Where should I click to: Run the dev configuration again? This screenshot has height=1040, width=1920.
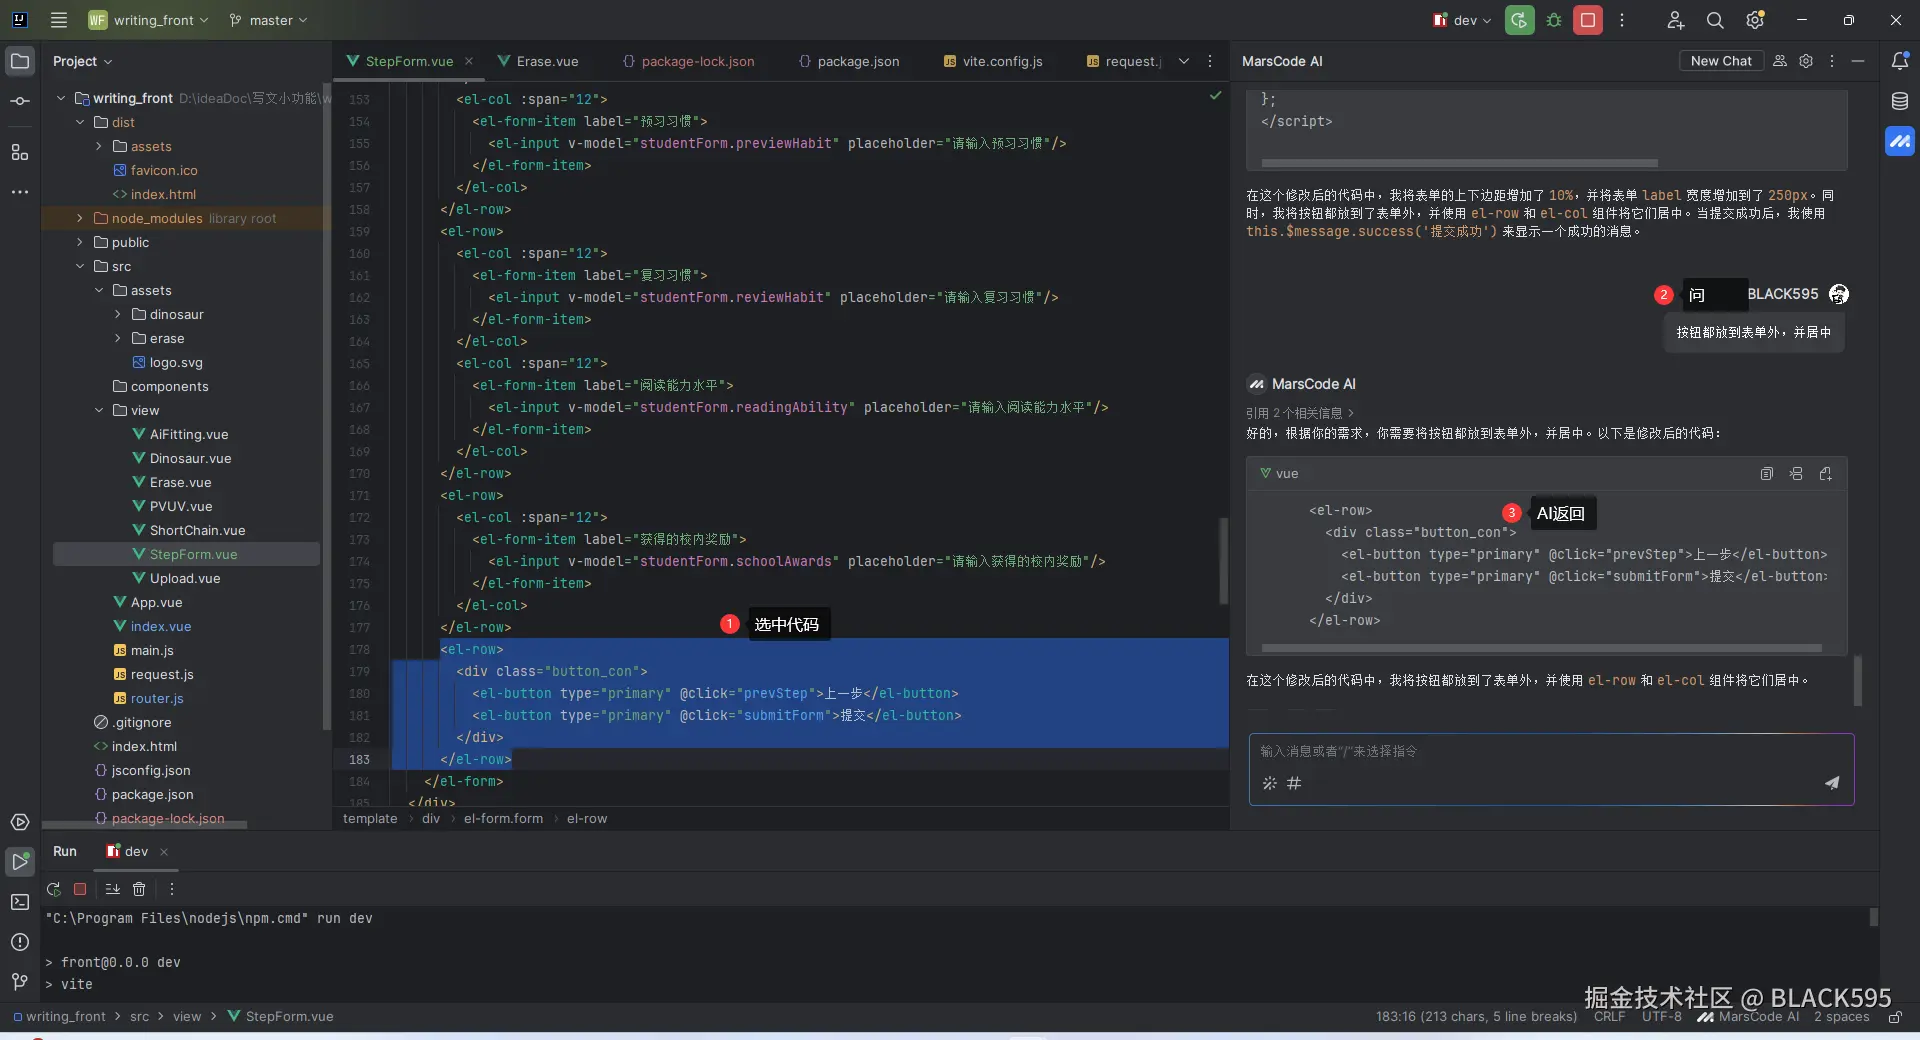[x=1519, y=20]
